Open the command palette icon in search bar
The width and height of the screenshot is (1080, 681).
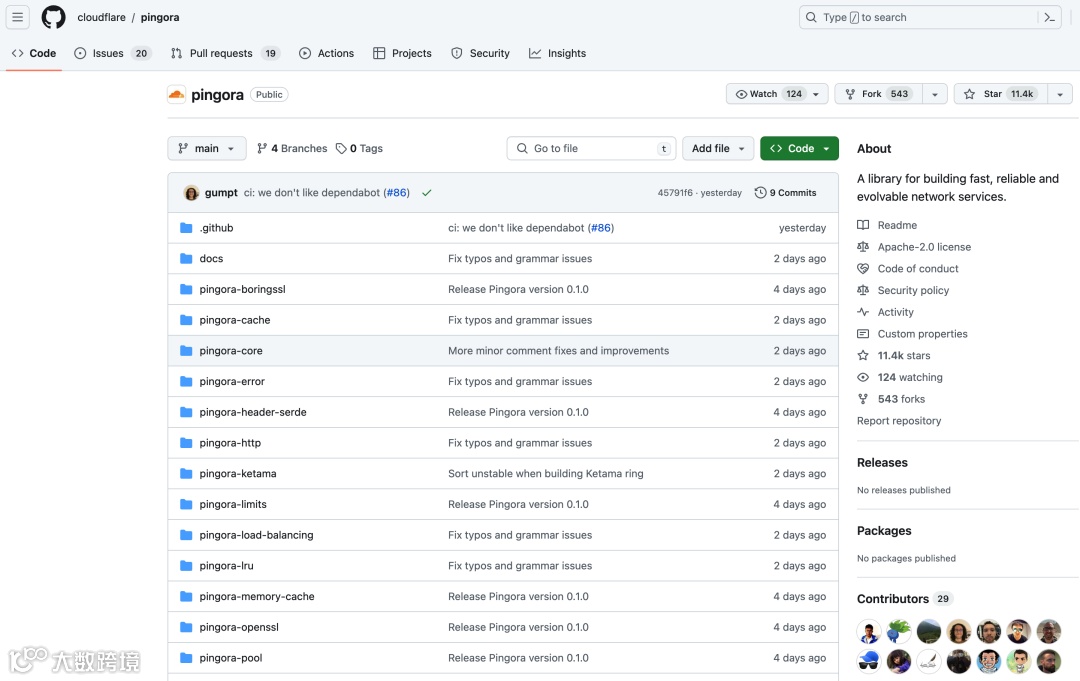[x=1049, y=17]
